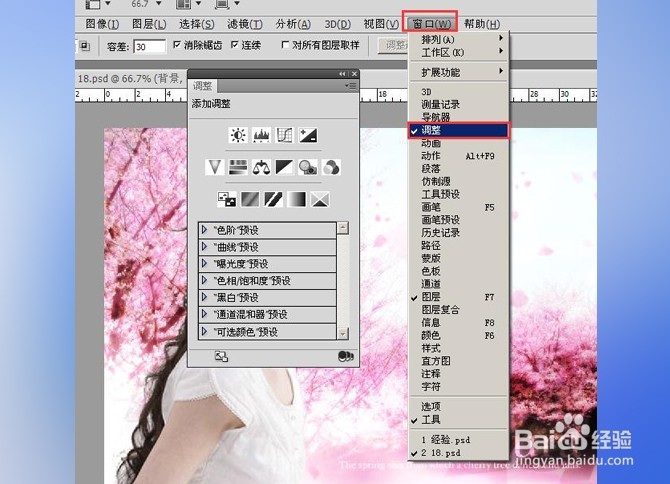
Task: Add a Levels adjustment via histogram icon
Action: point(261,135)
